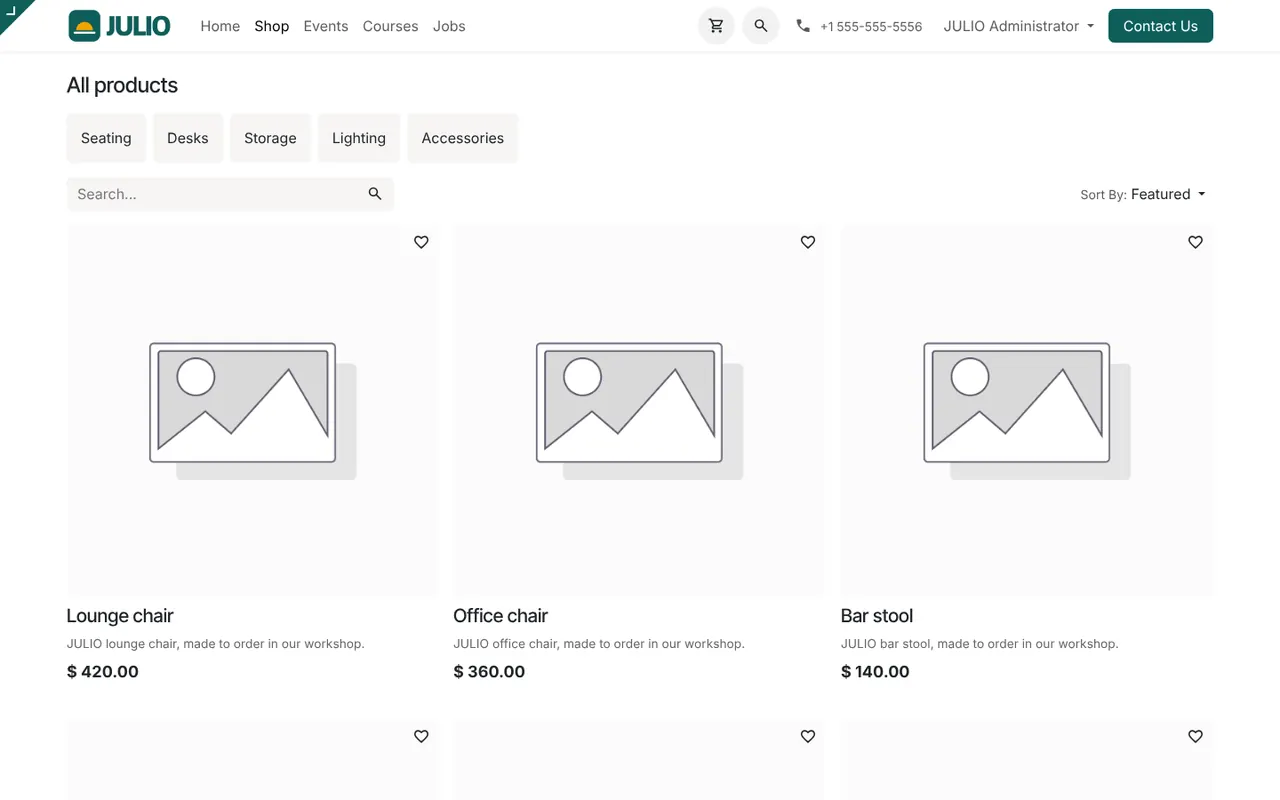This screenshot has height=800, width=1280.
Task: Call the +1 555-555-5556 phone number
Action: [x=871, y=27]
